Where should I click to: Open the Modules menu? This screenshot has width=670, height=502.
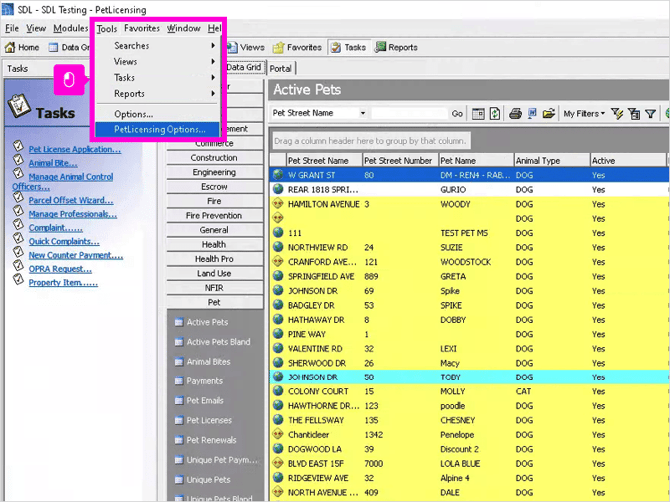71,28
